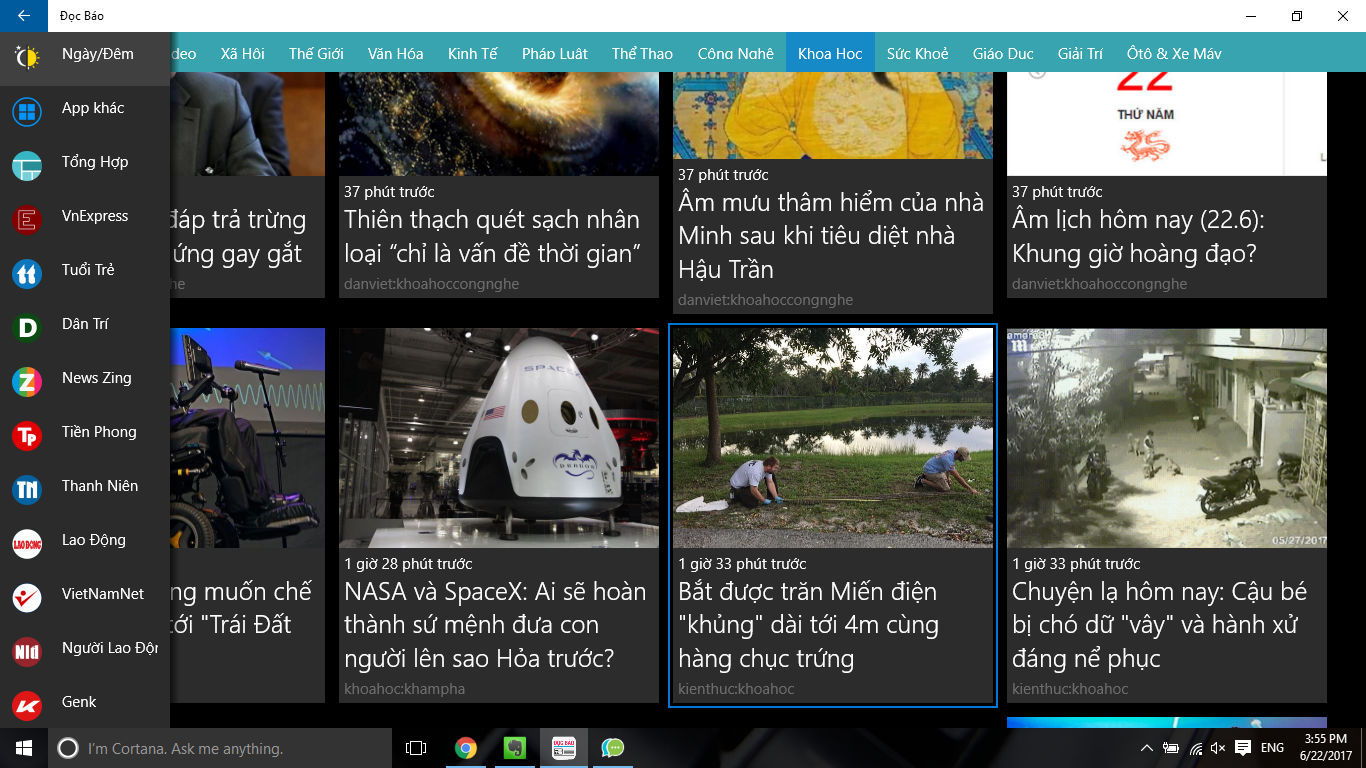
Task: Open the VietNamNet source icon
Action: click(27, 595)
